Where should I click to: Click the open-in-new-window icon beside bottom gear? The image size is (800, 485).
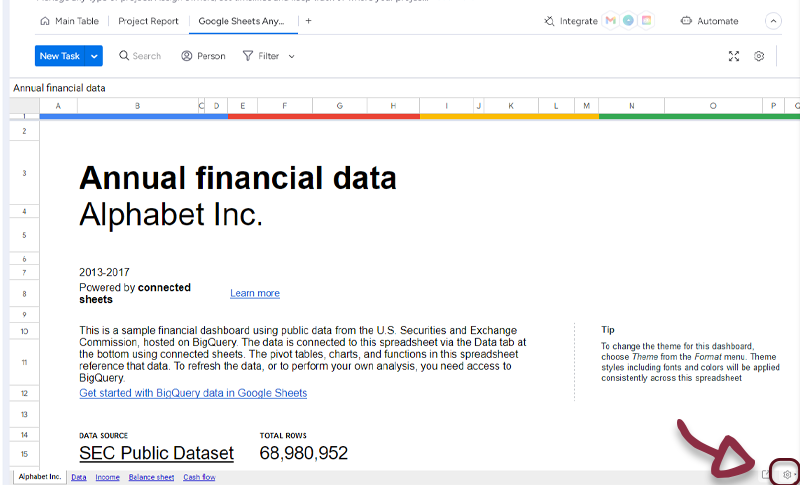coord(766,475)
